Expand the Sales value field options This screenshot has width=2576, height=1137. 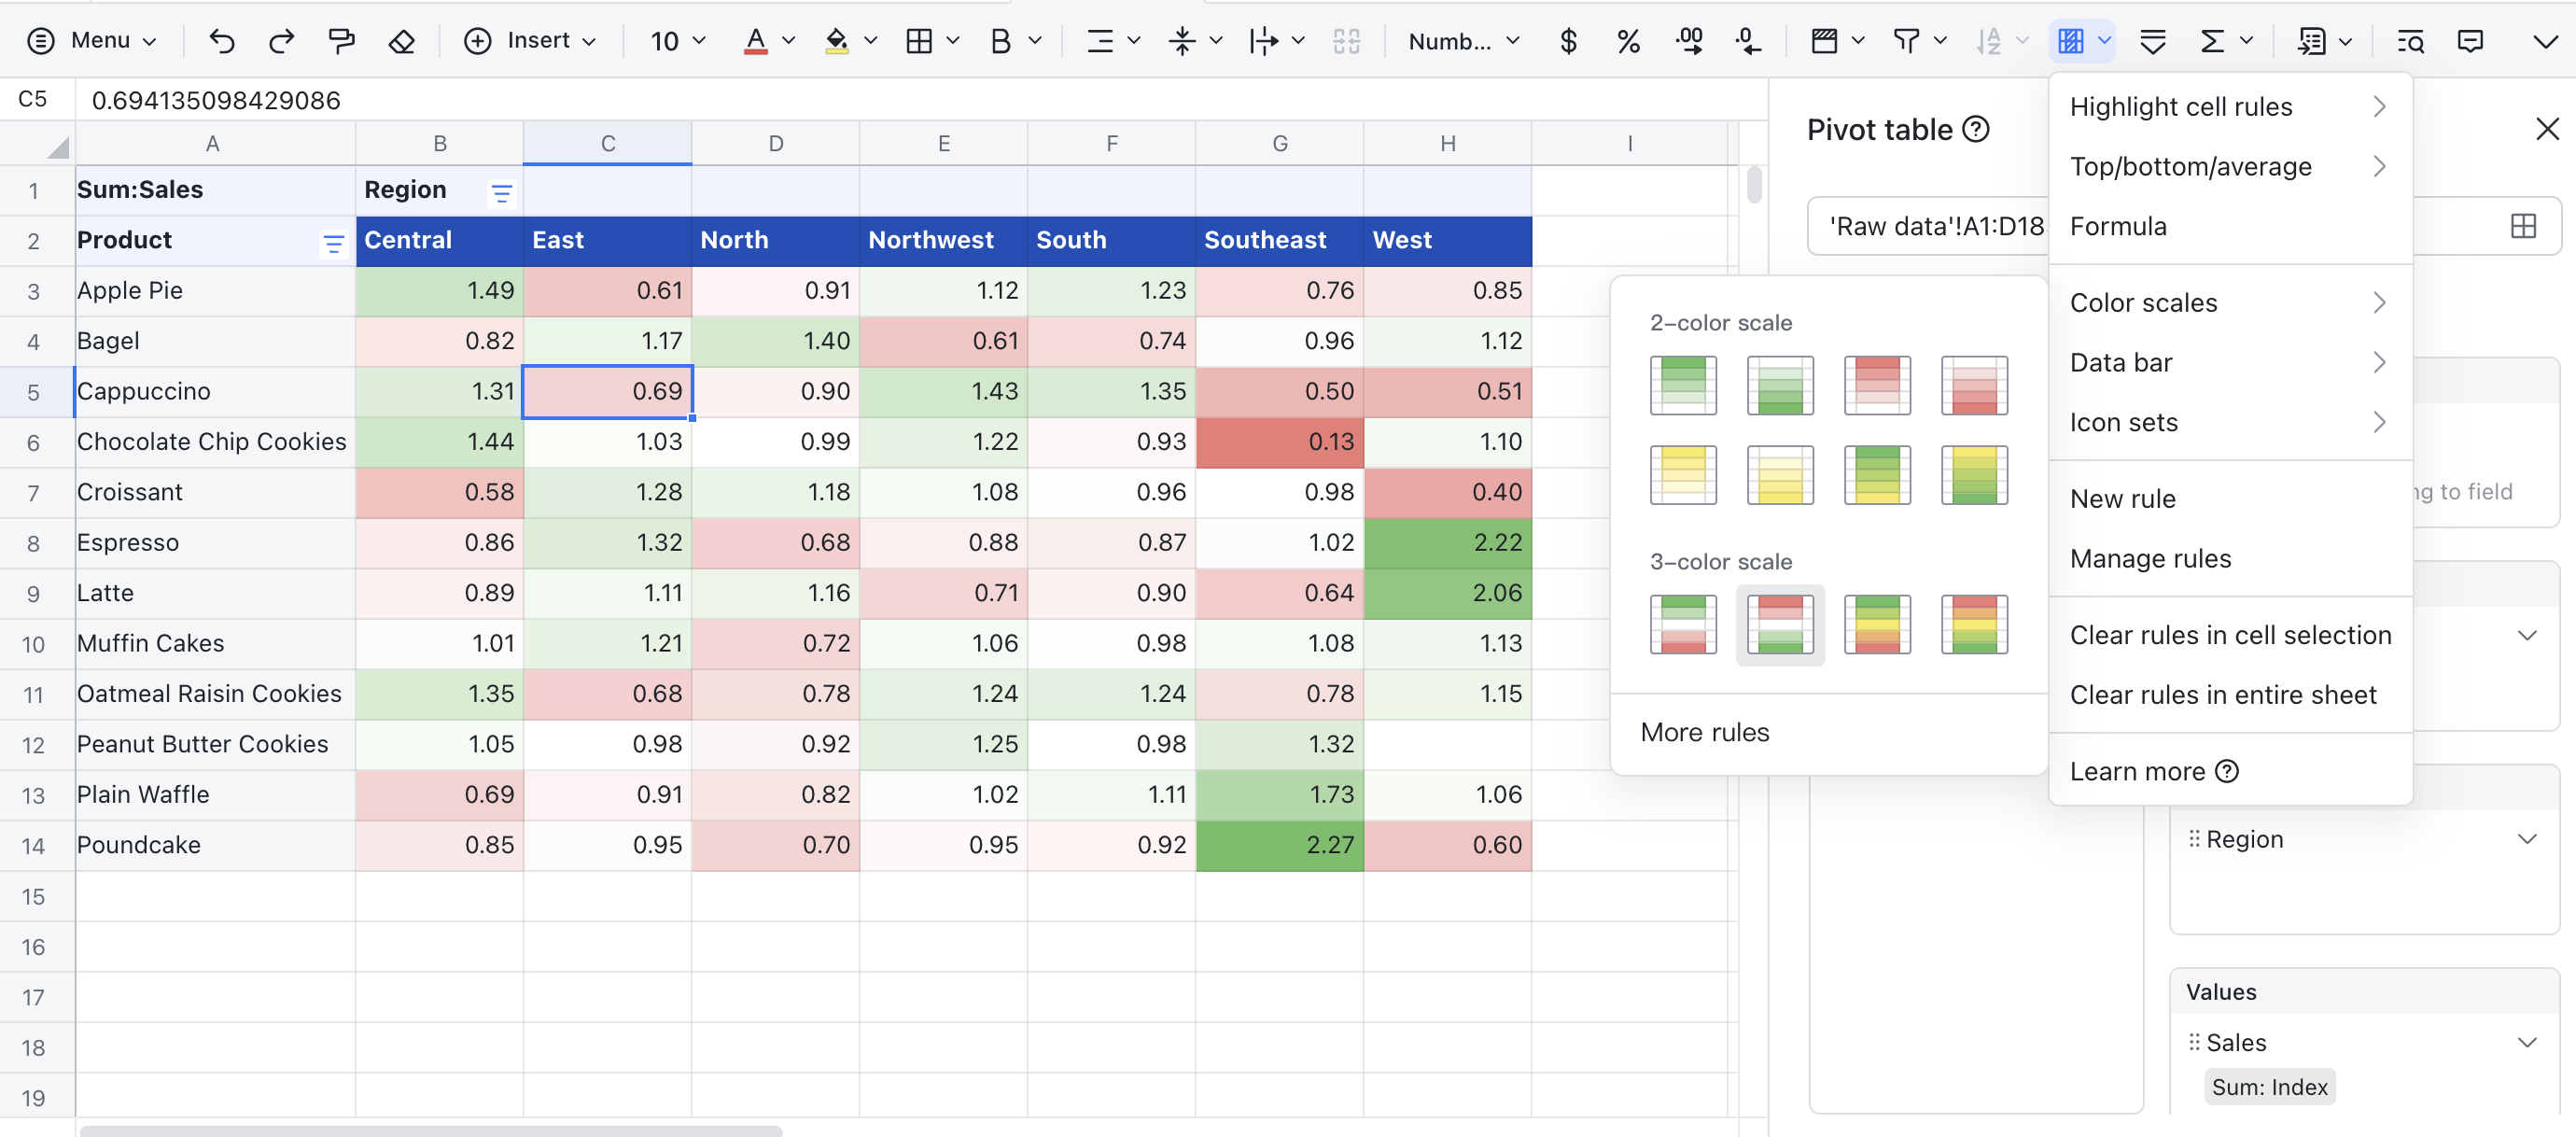pos(2530,1042)
